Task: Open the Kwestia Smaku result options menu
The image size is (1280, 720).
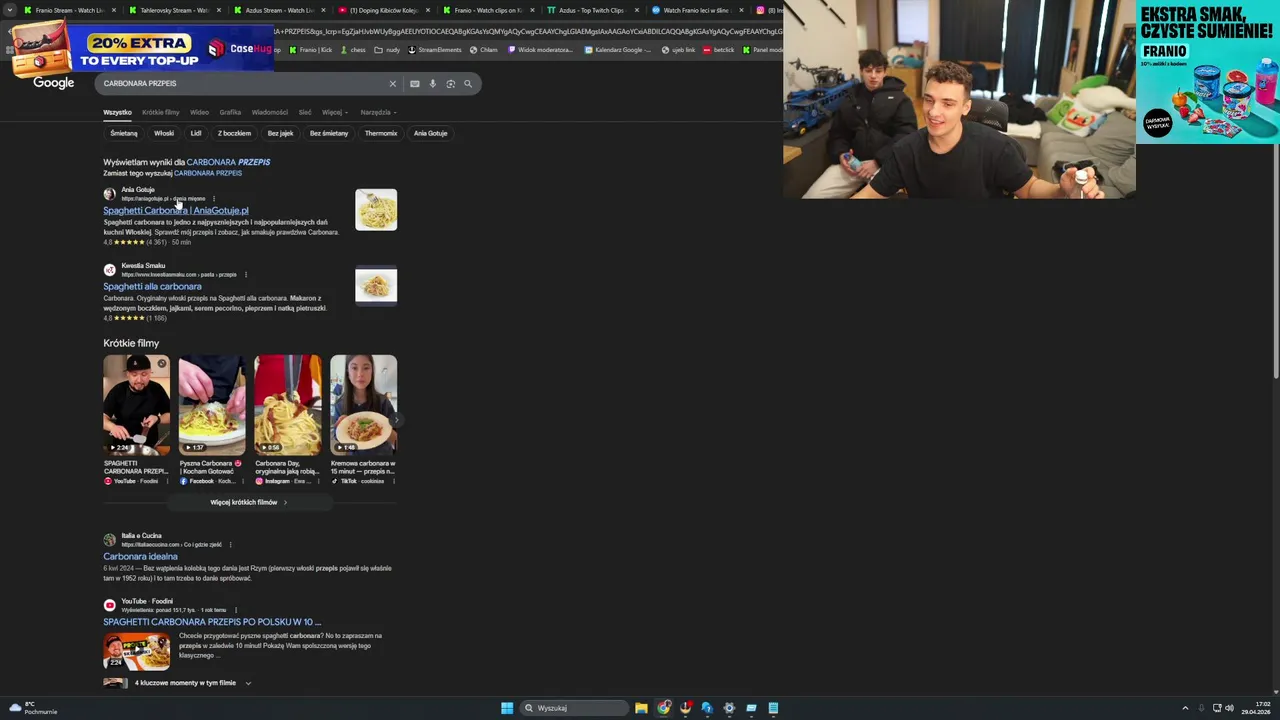Action: pyautogui.click(x=245, y=274)
